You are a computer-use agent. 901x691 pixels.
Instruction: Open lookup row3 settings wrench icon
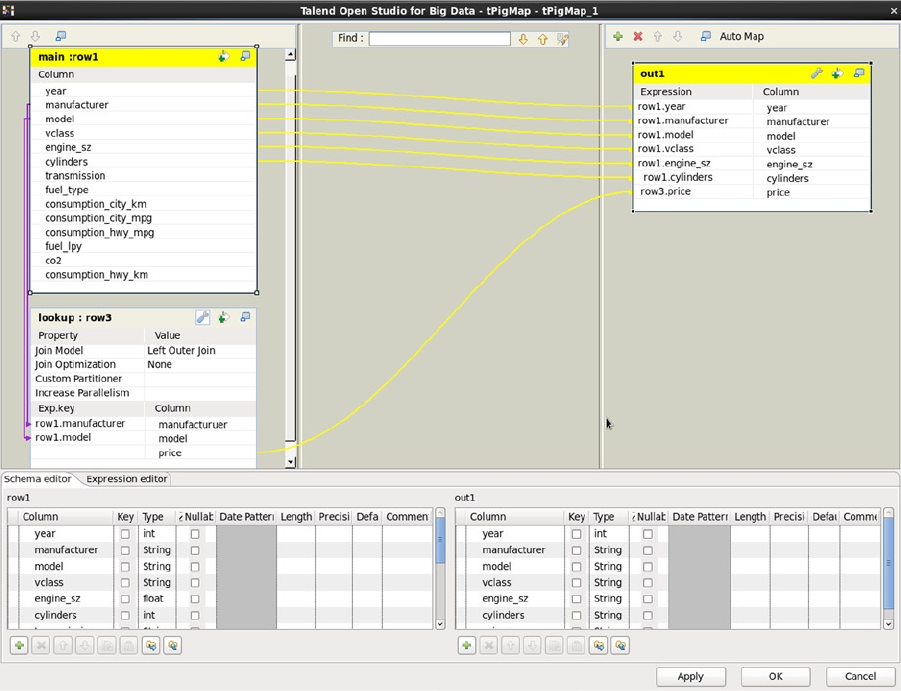[202, 317]
